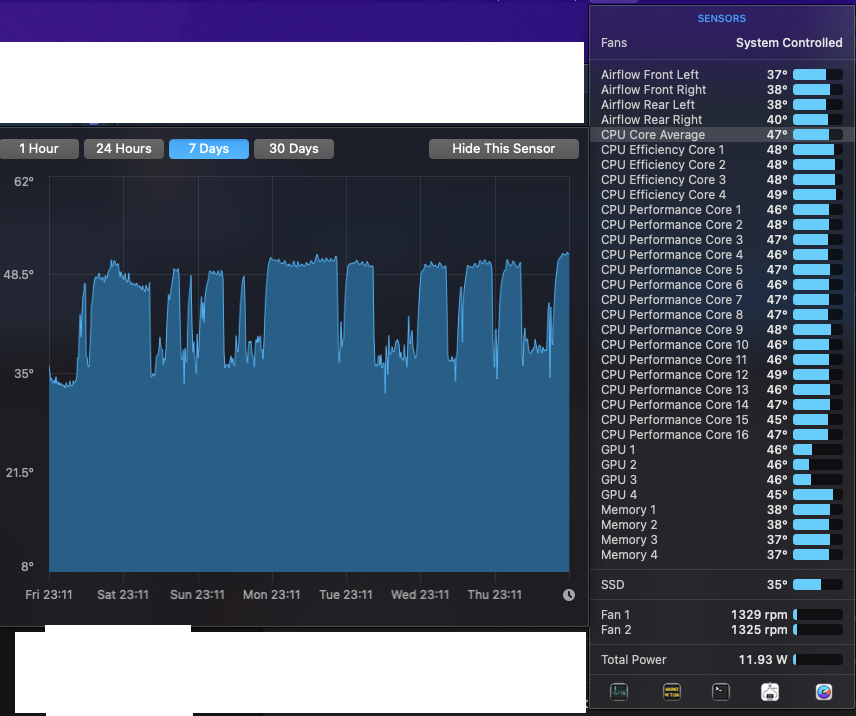Select the Airflow Rear Right sensor

[x=722, y=120]
